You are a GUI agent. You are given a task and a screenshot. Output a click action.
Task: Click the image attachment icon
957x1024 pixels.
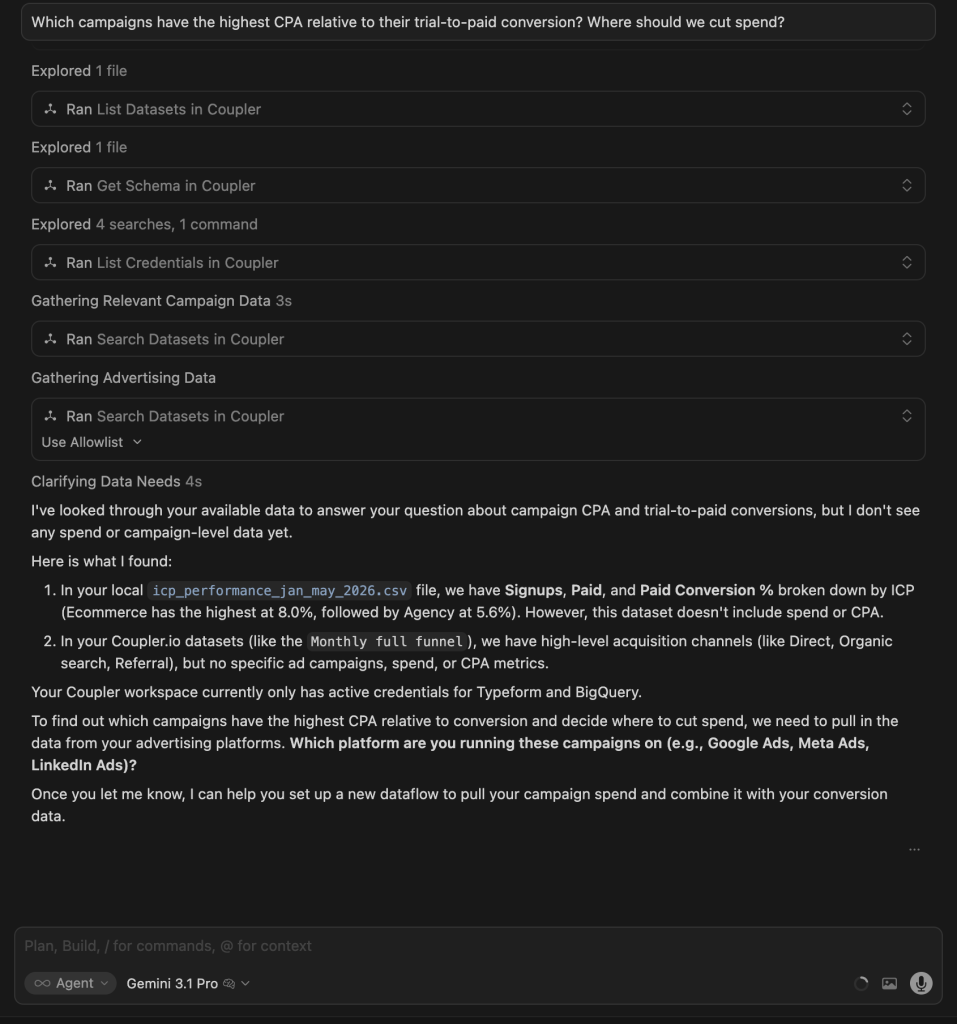(889, 984)
